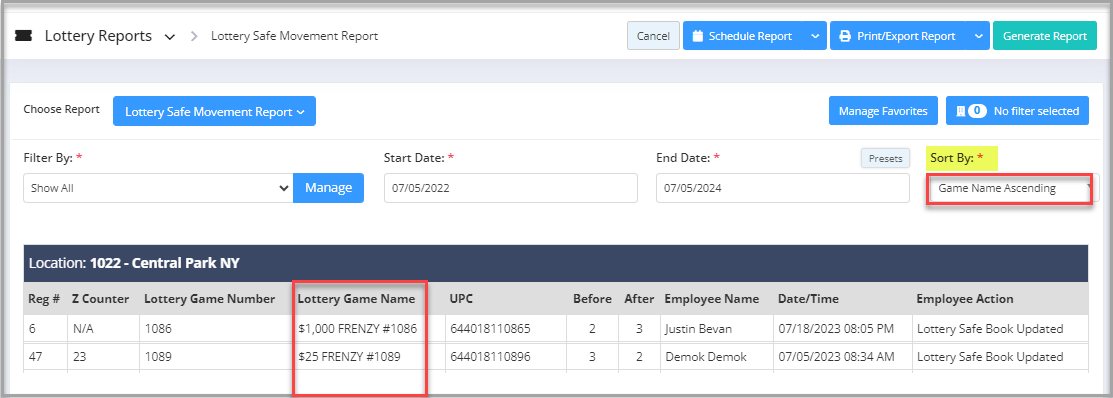This screenshot has height=398, width=1113.
Task: Click the Start Date field
Action: pos(510,188)
